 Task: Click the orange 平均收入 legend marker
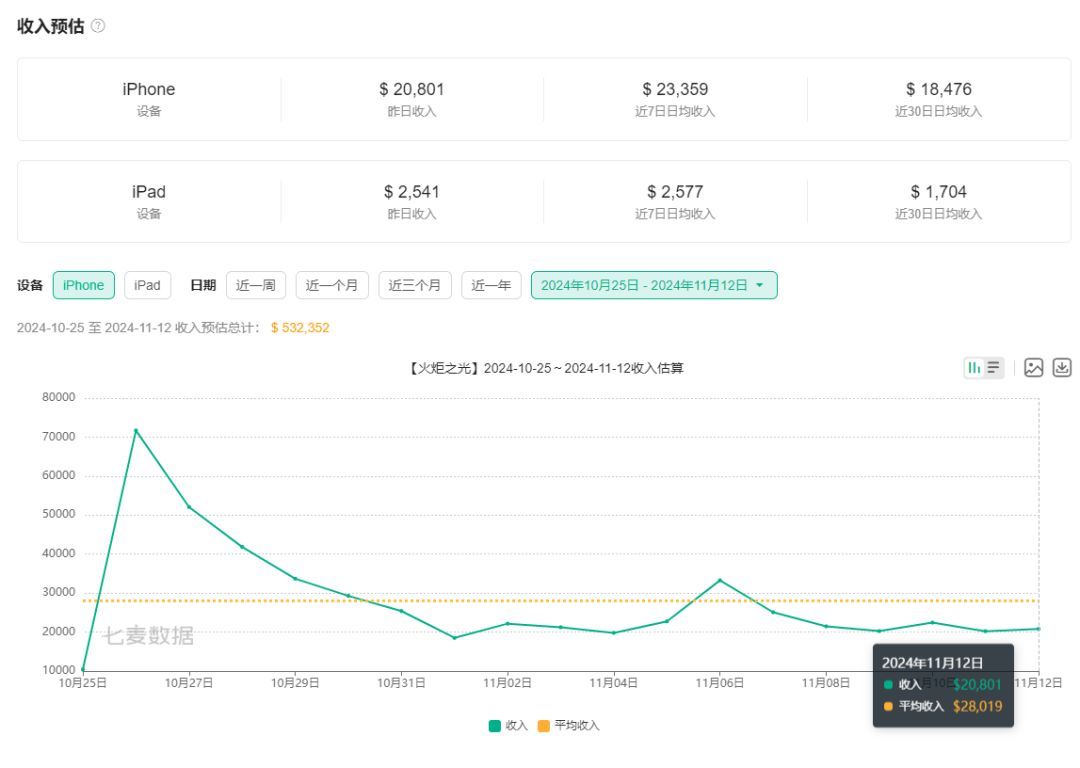pyautogui.click(x=544, y=726)
